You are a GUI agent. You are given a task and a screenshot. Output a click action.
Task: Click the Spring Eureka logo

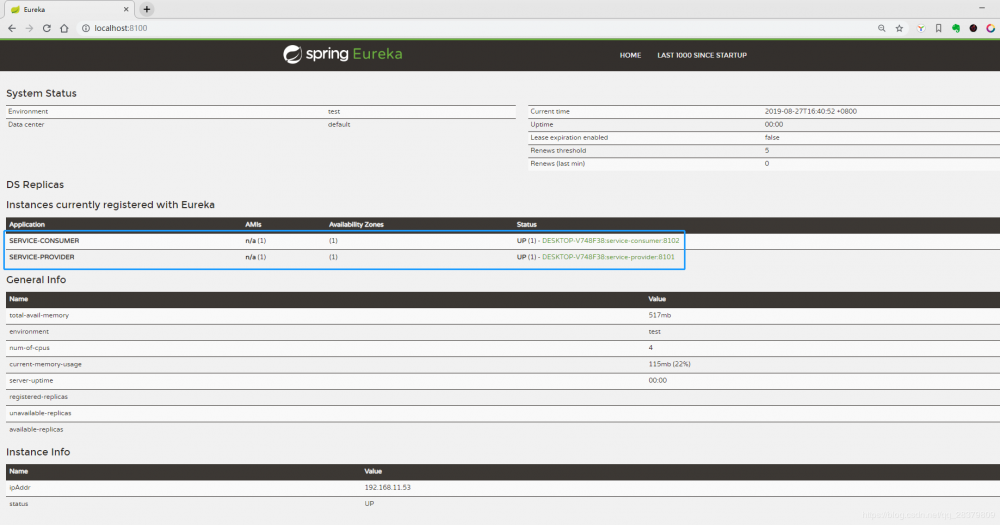tap(343, 54)
